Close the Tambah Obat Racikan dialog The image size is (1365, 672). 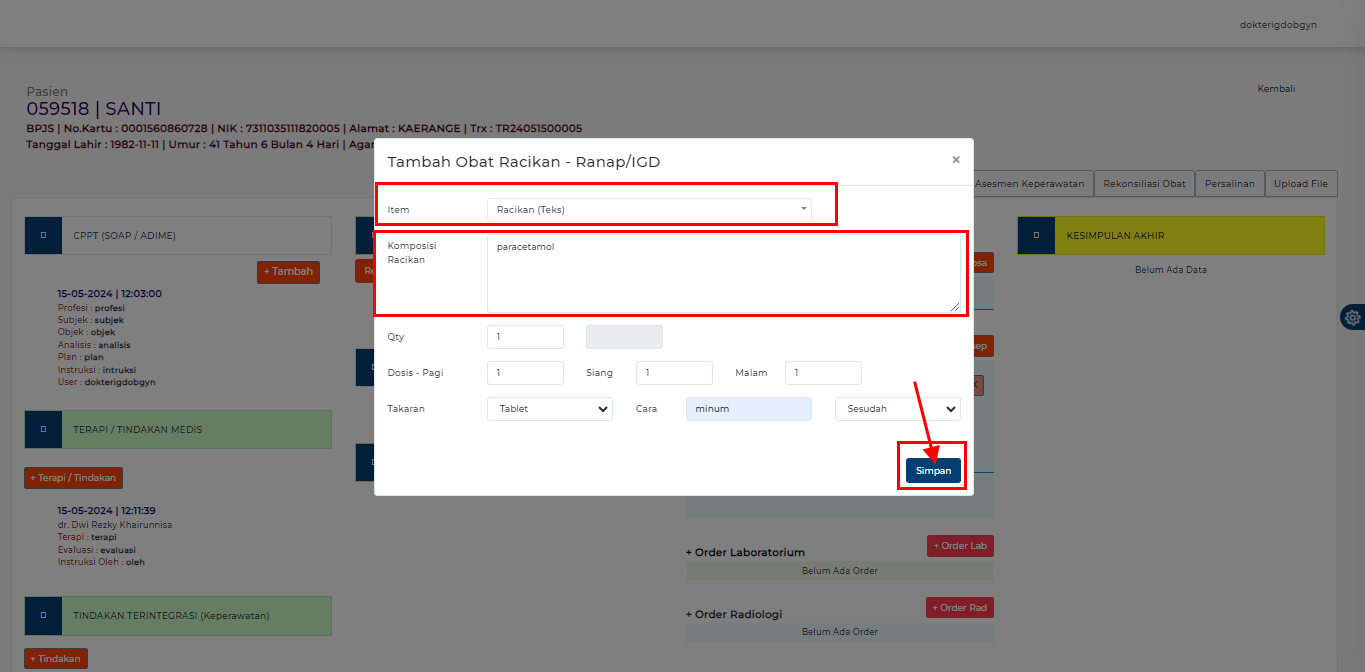pos(955,160)
